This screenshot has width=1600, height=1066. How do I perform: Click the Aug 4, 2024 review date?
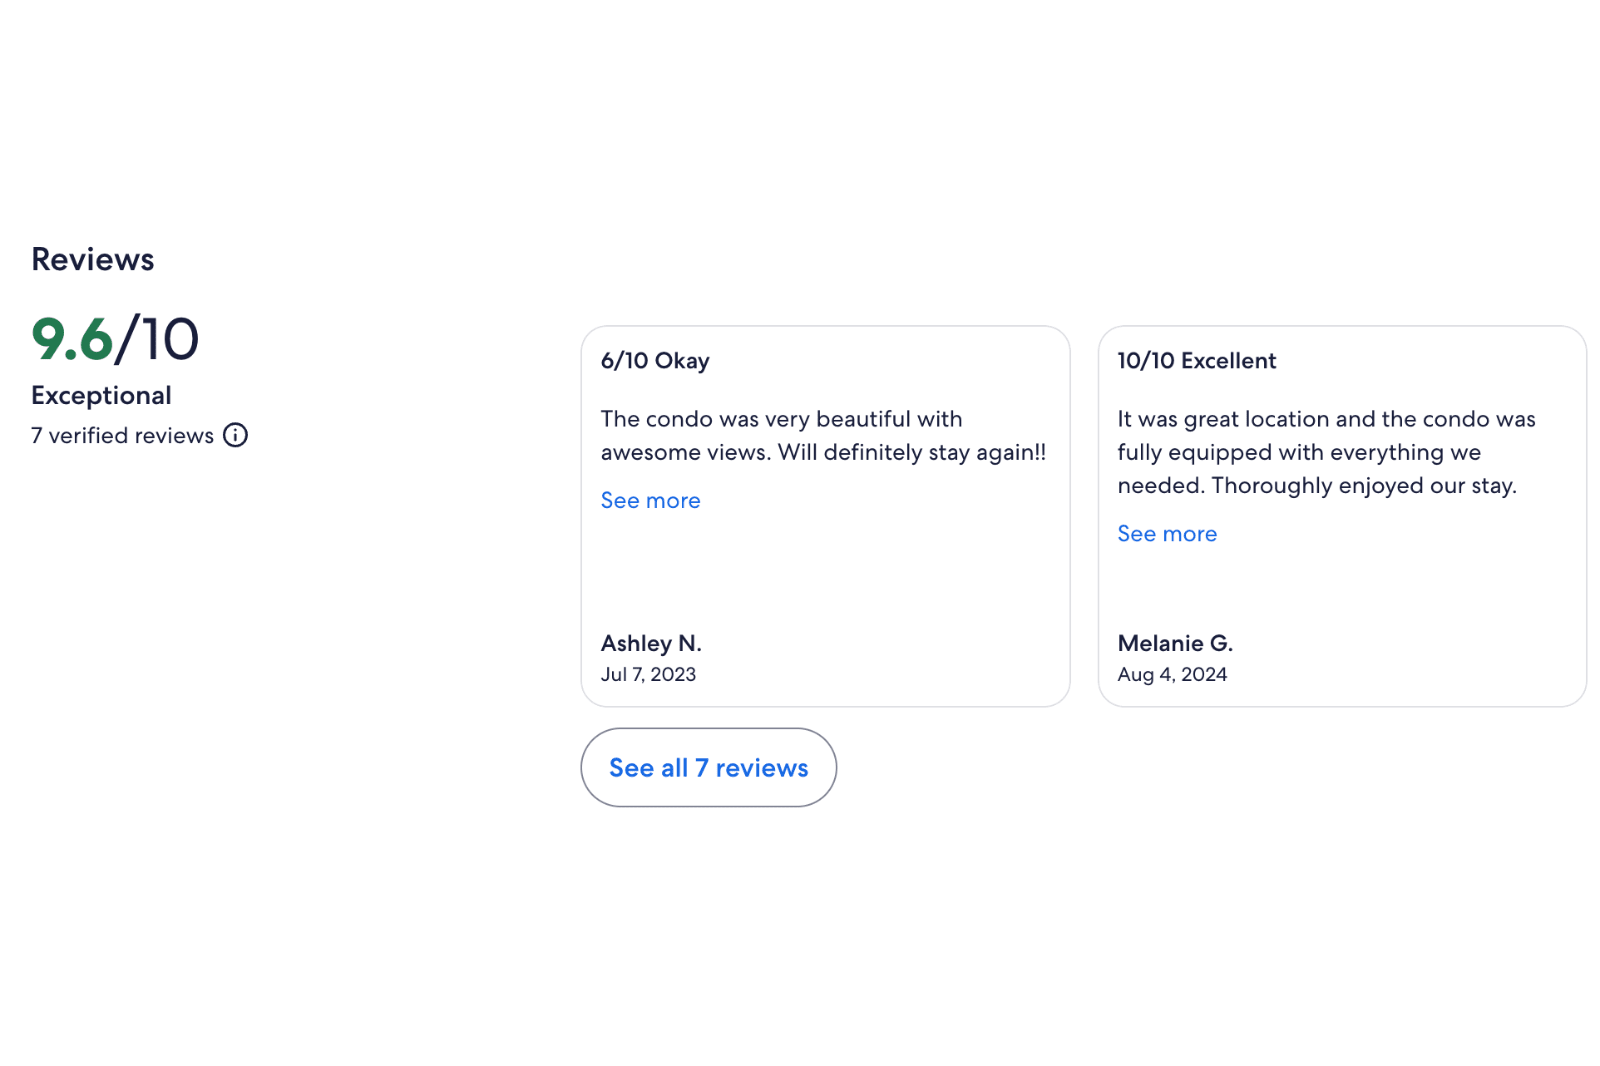[1172, 675]
